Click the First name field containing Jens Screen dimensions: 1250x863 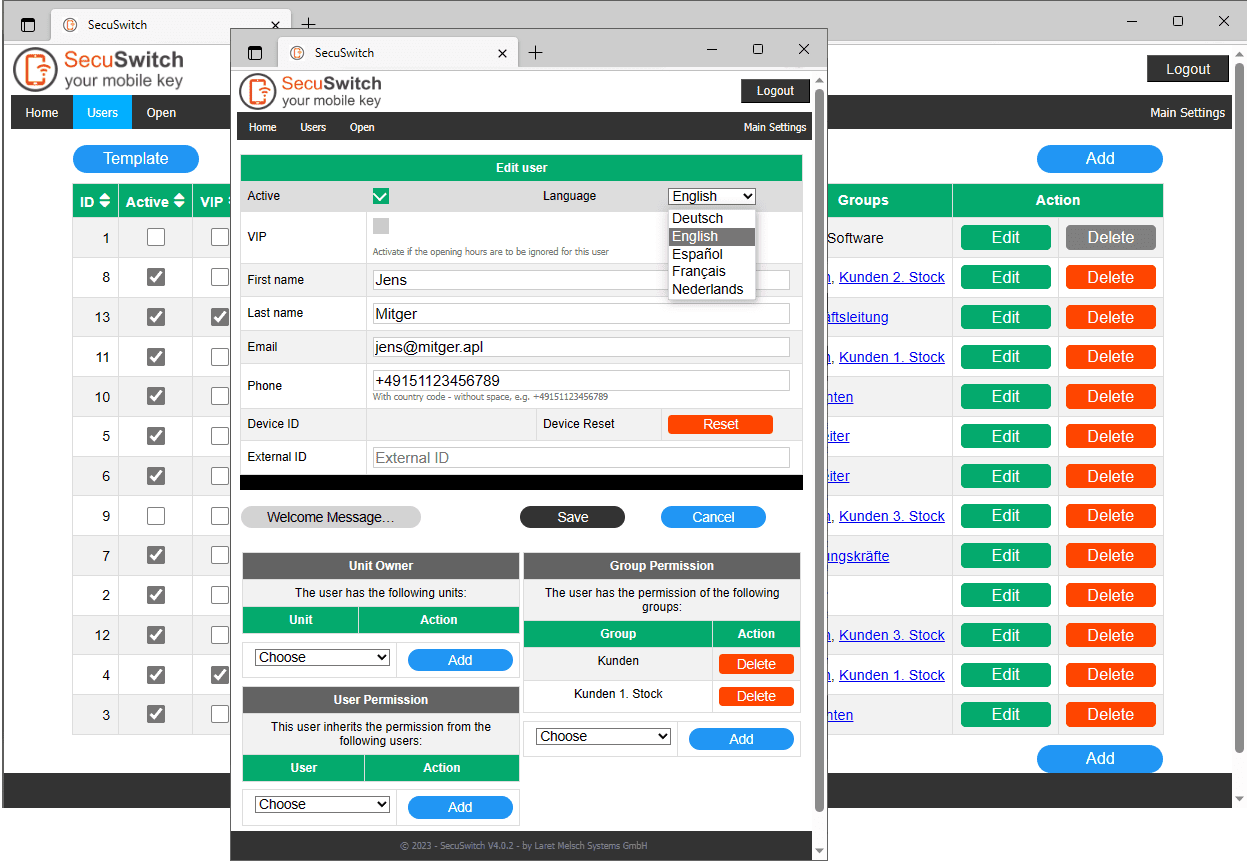pos(581,280)
